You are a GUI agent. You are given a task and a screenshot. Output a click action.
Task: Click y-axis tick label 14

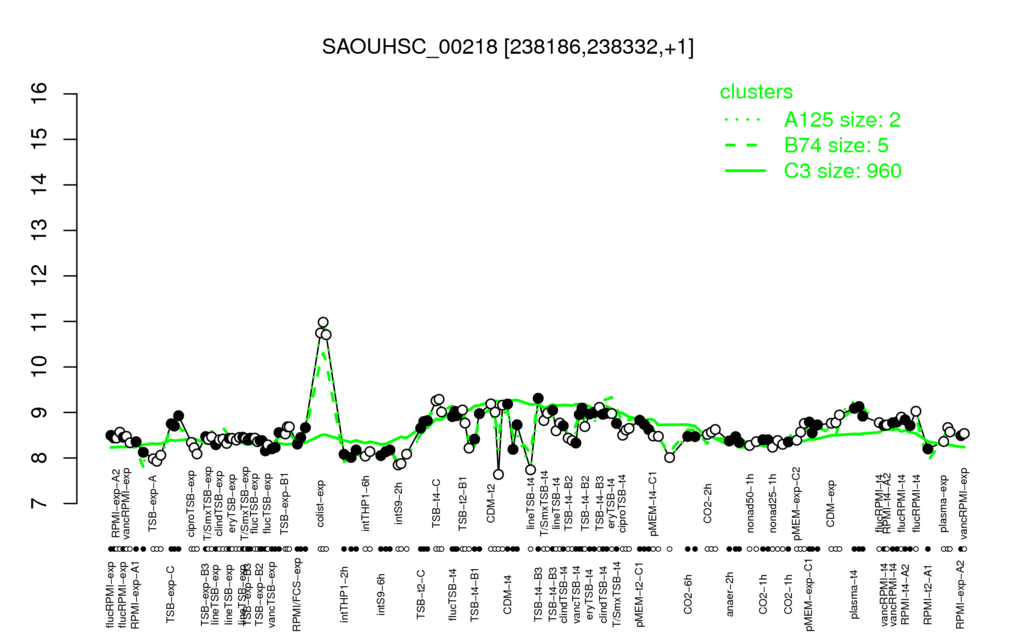pos(40,185)
